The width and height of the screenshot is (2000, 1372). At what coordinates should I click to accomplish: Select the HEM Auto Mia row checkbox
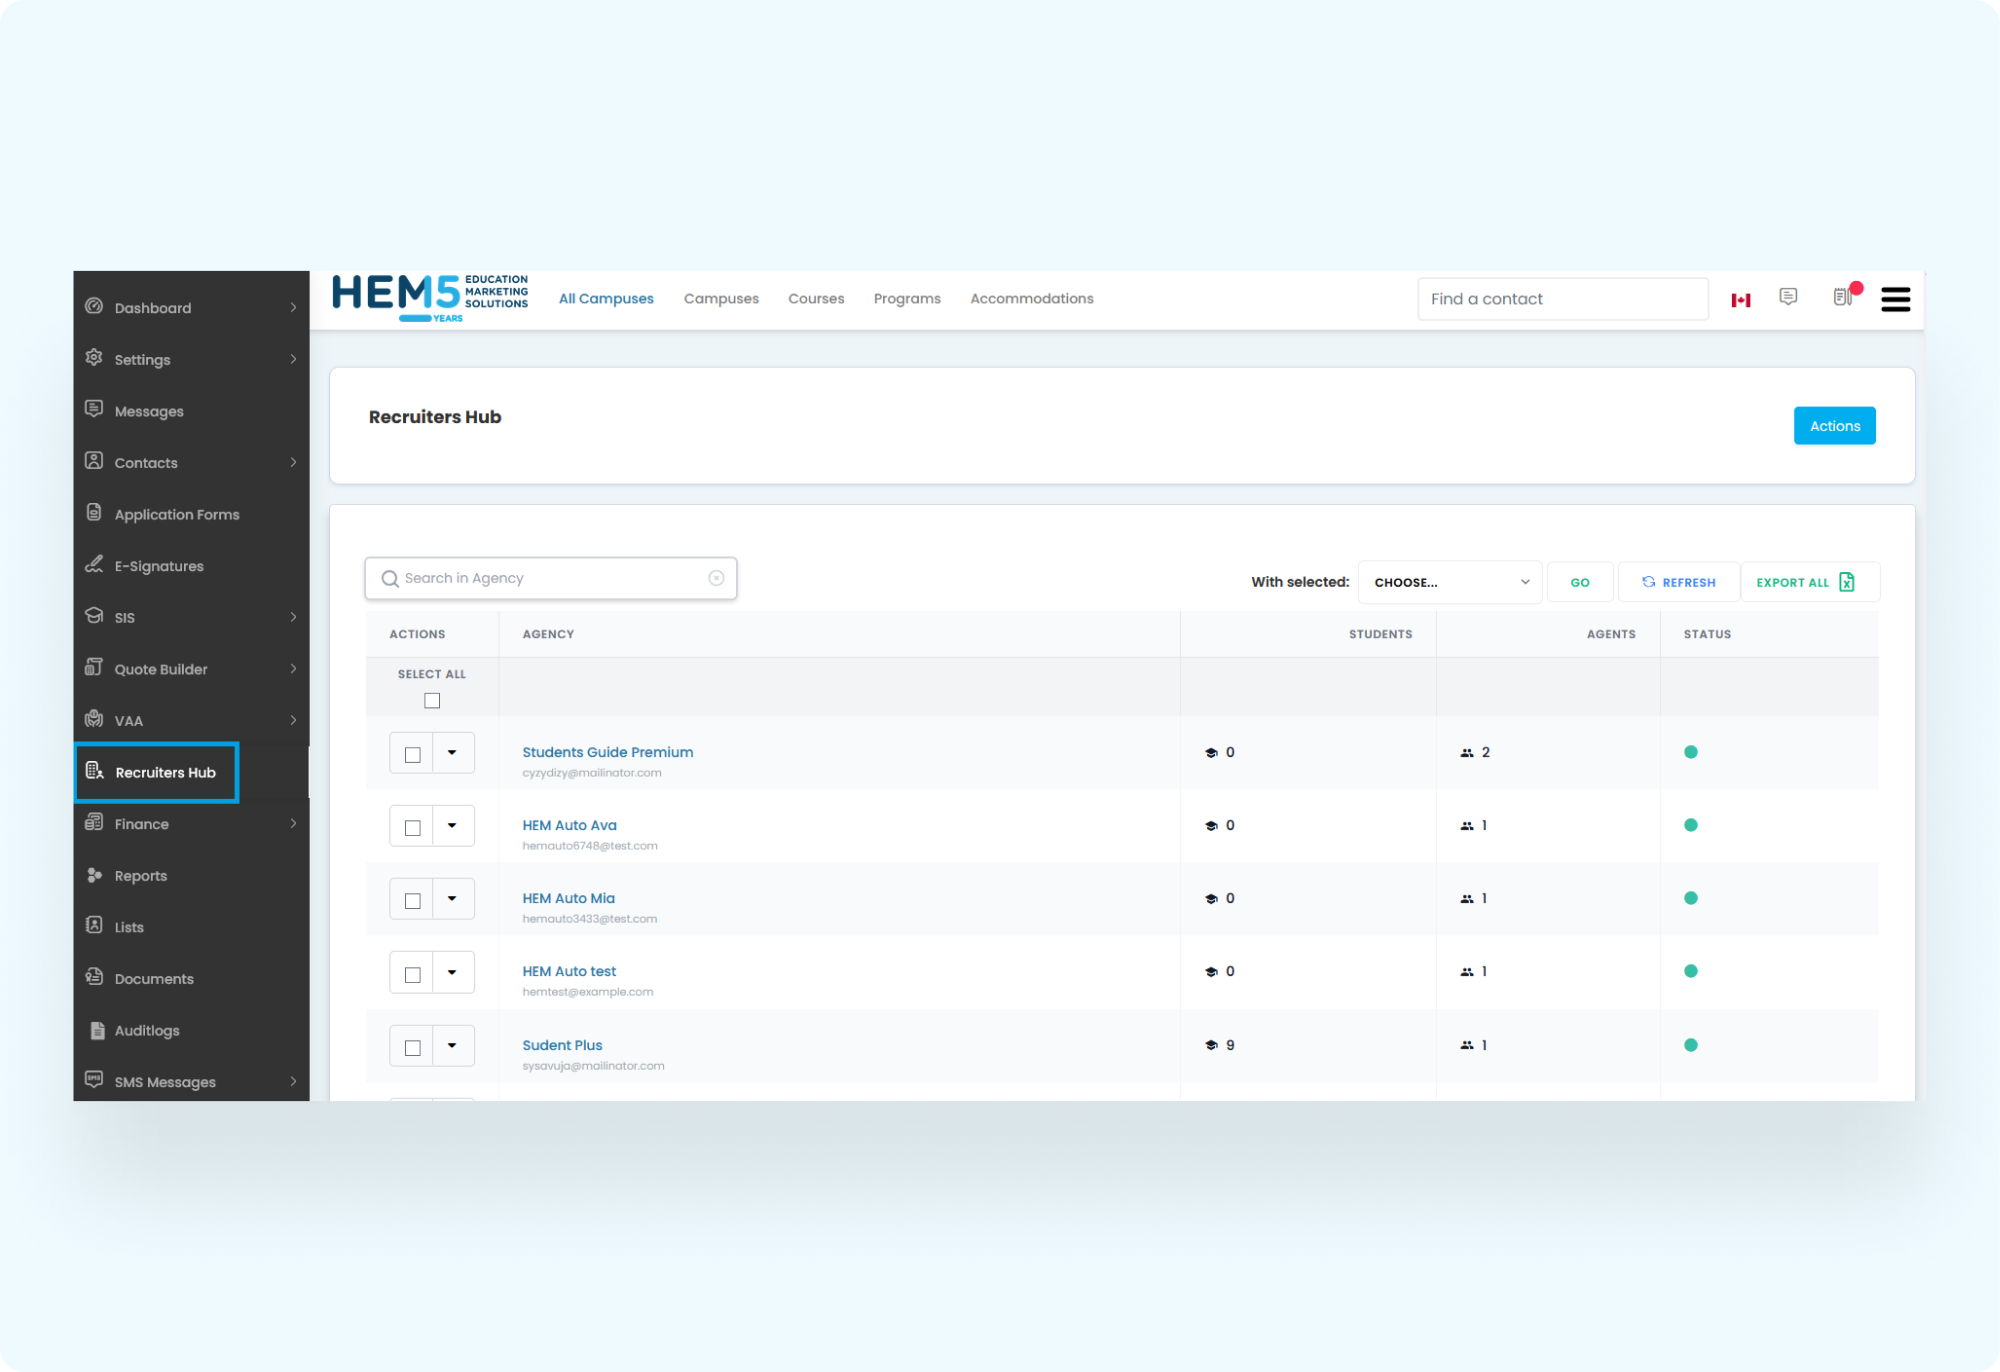pyautogui.click(x=412, y=901)
